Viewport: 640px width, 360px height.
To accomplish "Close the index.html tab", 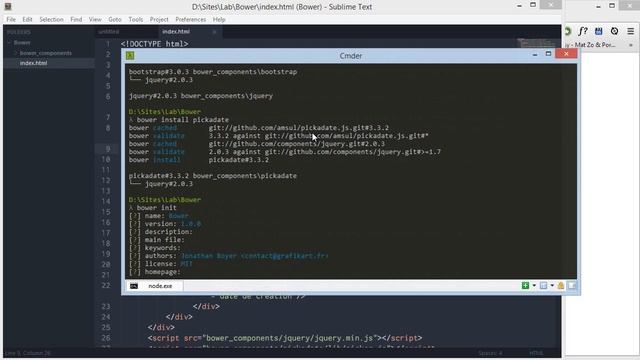I will [214, 32].
